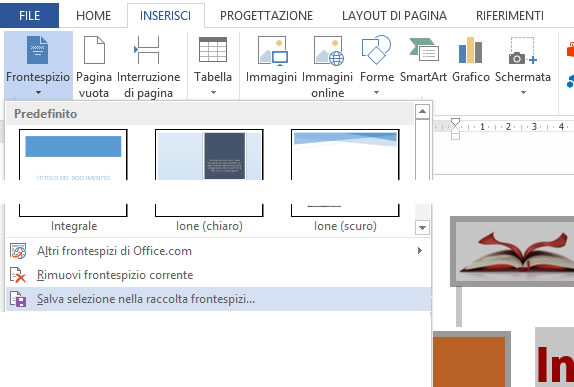The width and height of the screenshot is (574, 387).
Task: Open the Frontespizio cover page gallery
Action: [x=38, y=65]
